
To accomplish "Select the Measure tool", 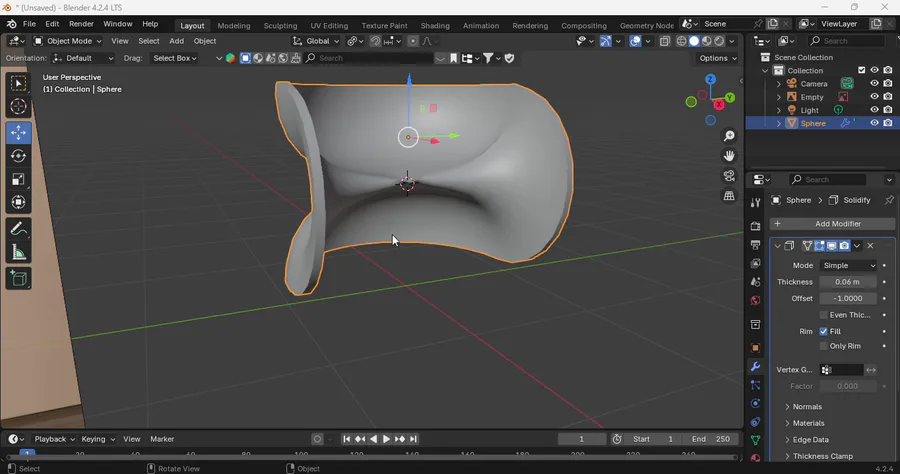I will click(x=18, y=253).
